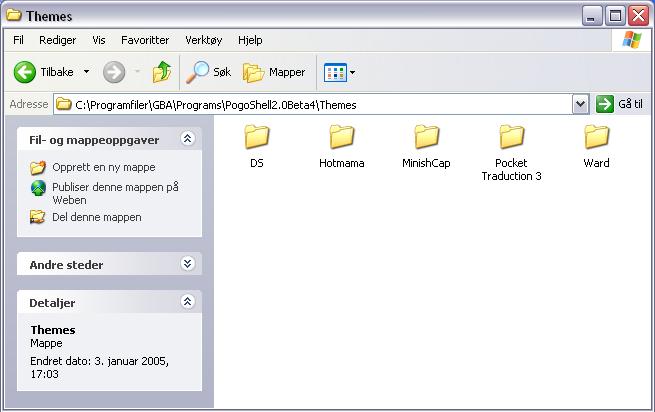Open the Hjelp menu
This screenshot has height=412, width=655.
click(250, 40)
